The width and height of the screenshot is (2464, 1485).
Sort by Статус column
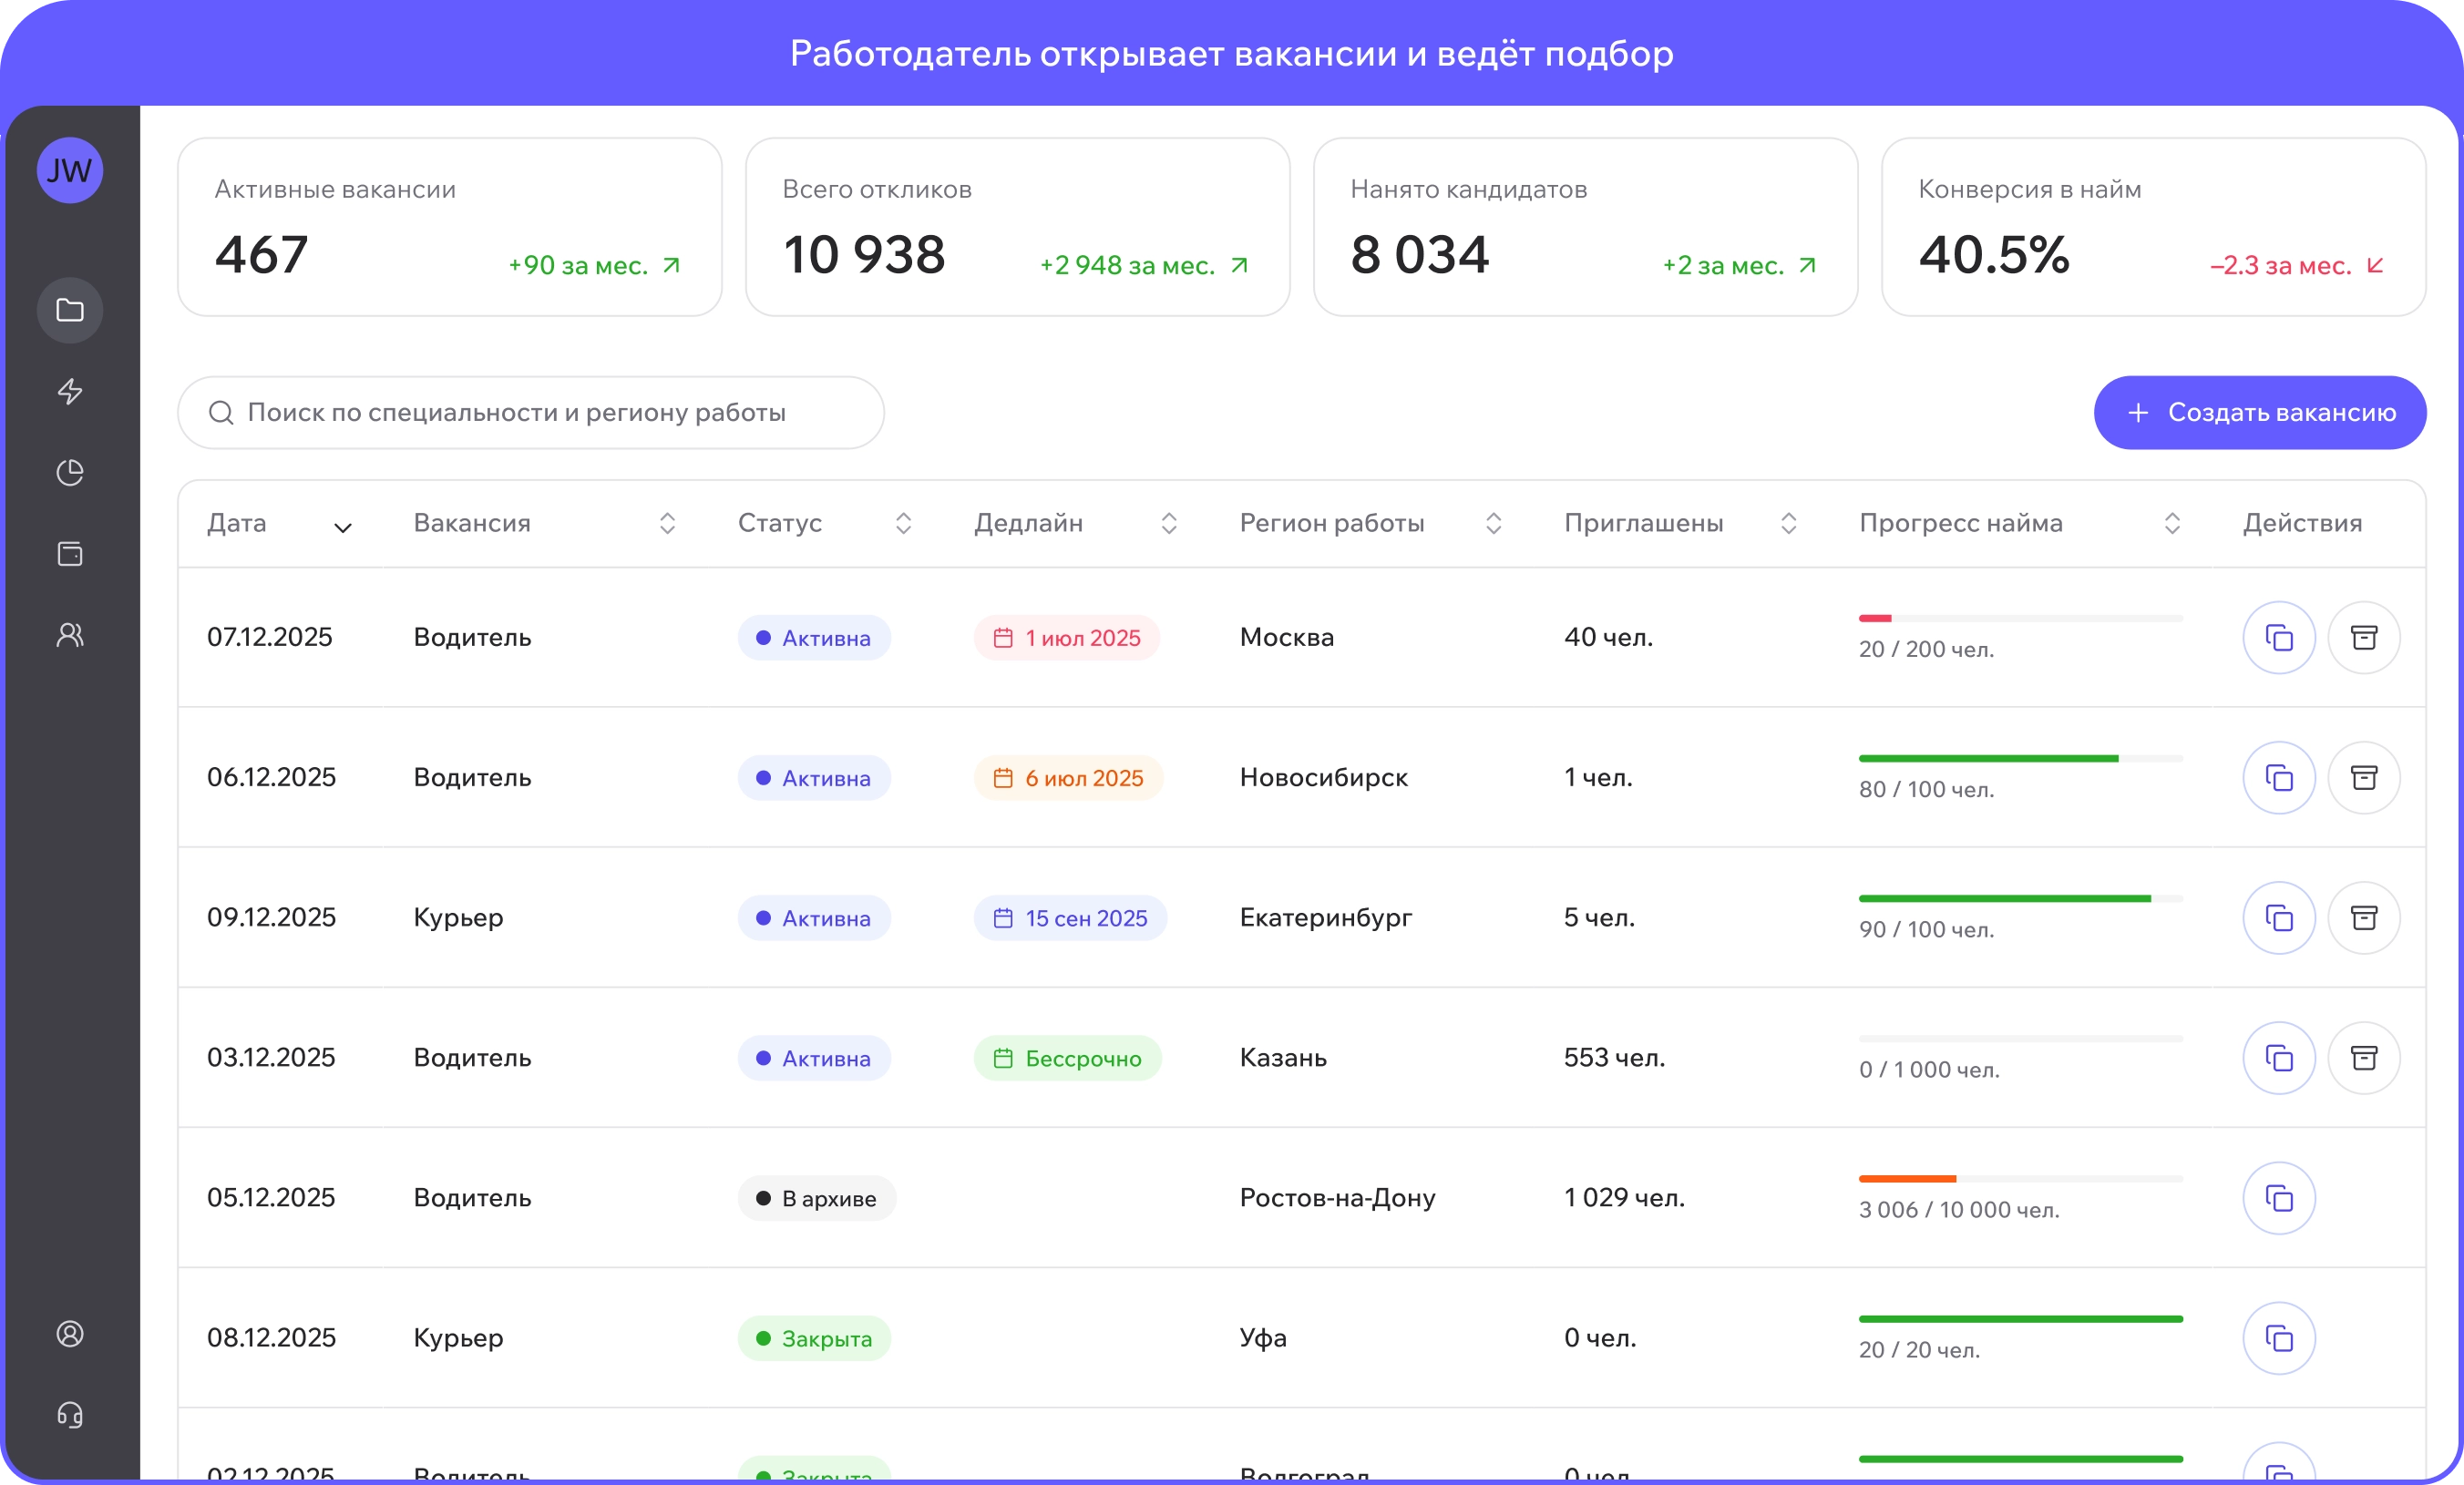[x=903, y=523]
